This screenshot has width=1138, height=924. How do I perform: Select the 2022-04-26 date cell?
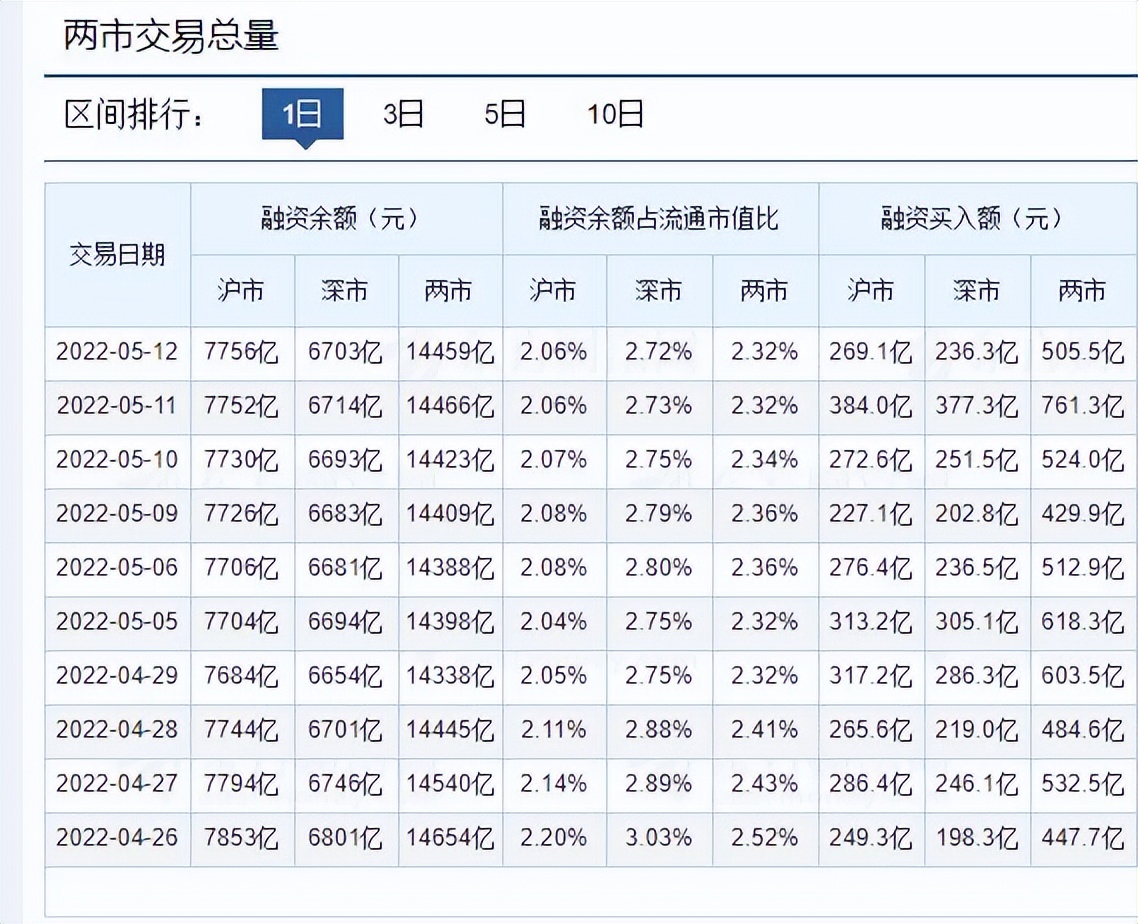tap(118, 838)
